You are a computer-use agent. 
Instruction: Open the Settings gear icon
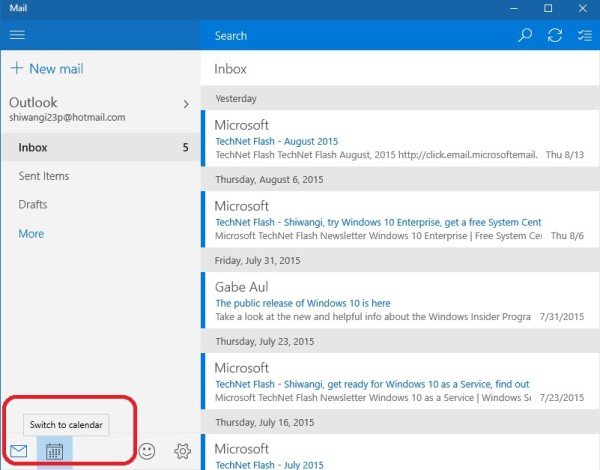pyautogui.click(x=183, y=451)
